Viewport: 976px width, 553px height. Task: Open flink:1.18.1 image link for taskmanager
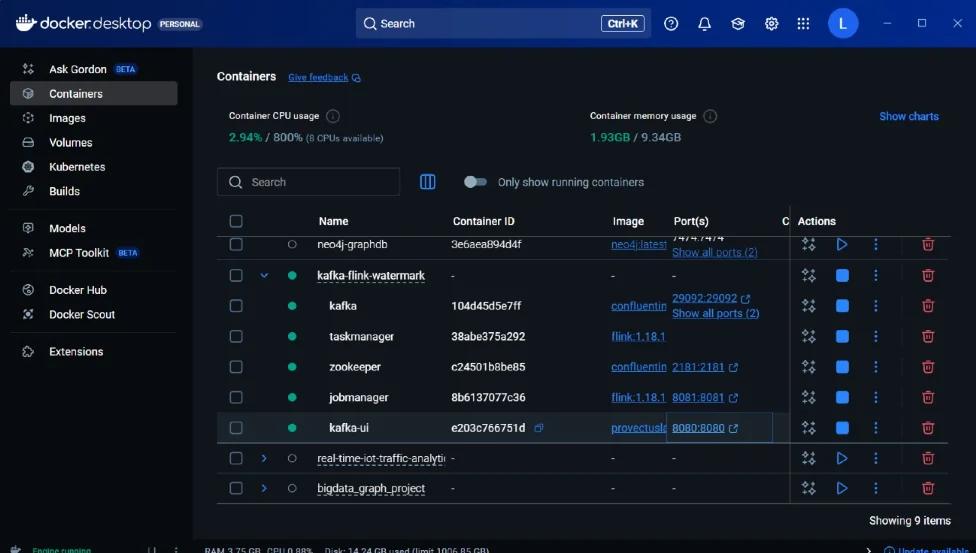[x=638, y=336]
